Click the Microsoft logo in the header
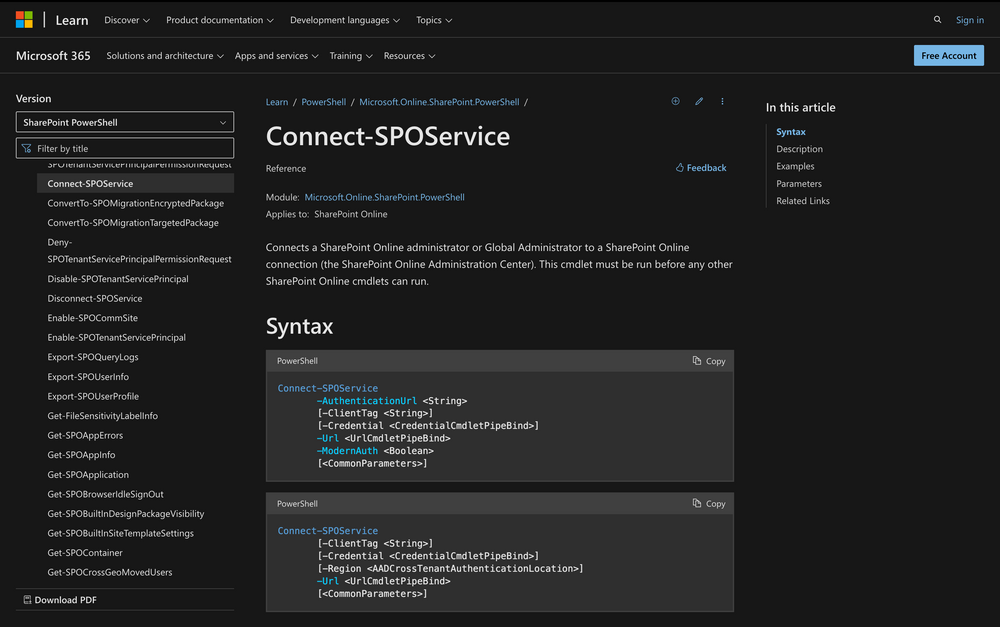 click(22, 19)
